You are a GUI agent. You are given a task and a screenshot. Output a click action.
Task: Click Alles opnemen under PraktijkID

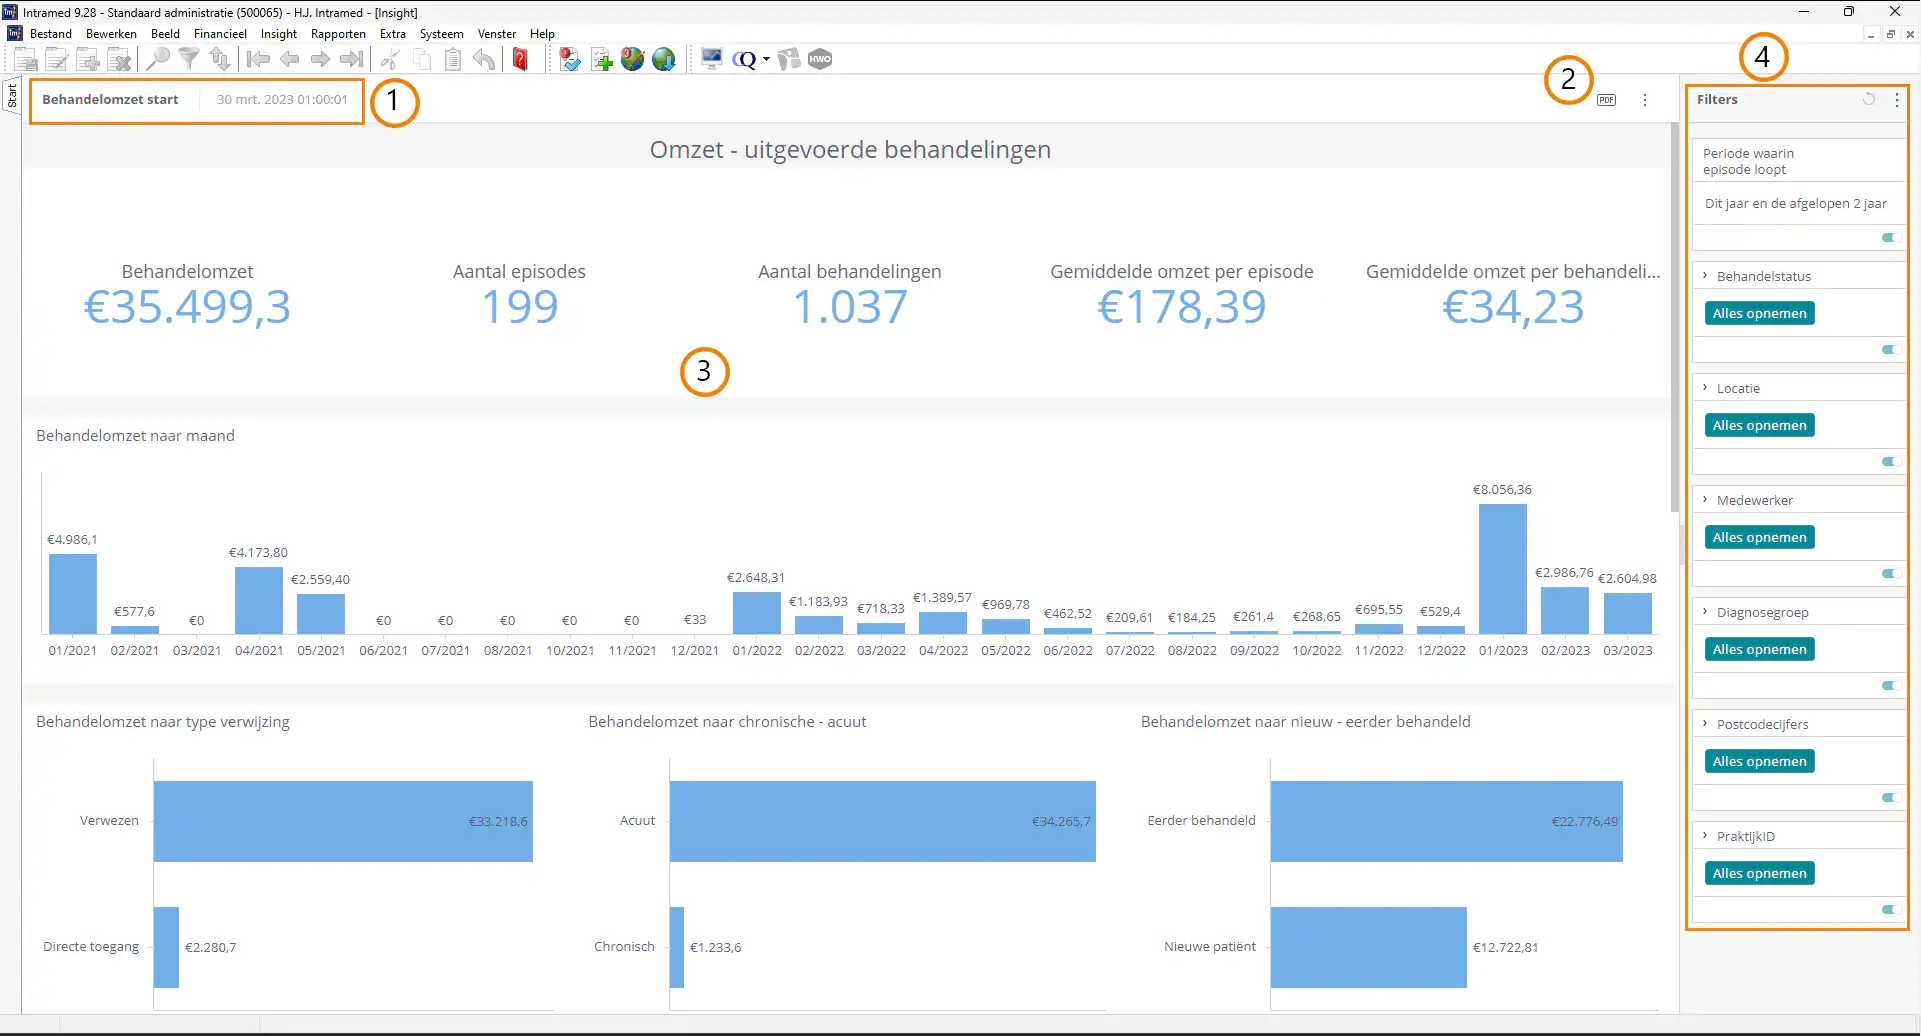point(1759,874)
